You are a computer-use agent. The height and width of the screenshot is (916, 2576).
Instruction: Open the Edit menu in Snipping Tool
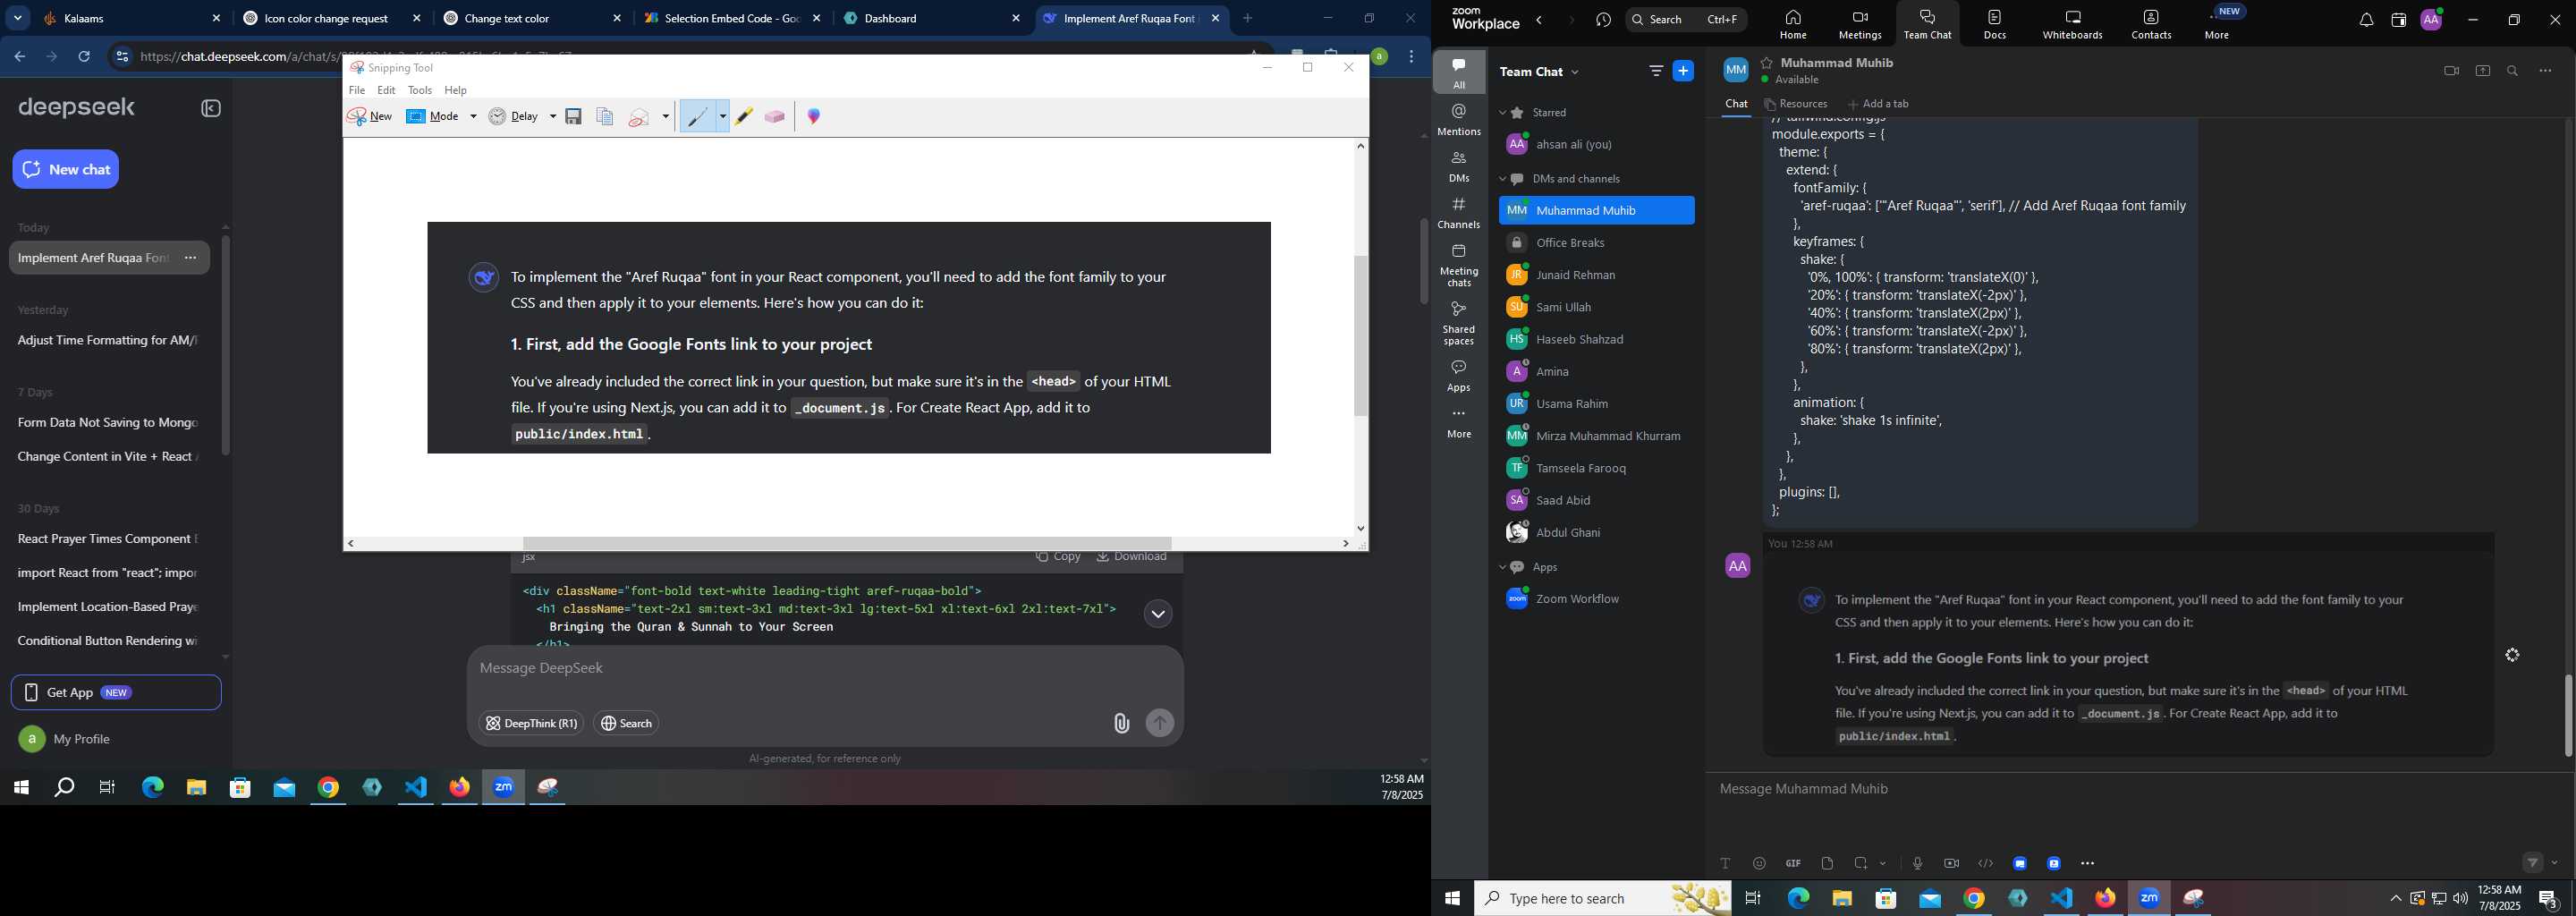(x=387, y=90)
